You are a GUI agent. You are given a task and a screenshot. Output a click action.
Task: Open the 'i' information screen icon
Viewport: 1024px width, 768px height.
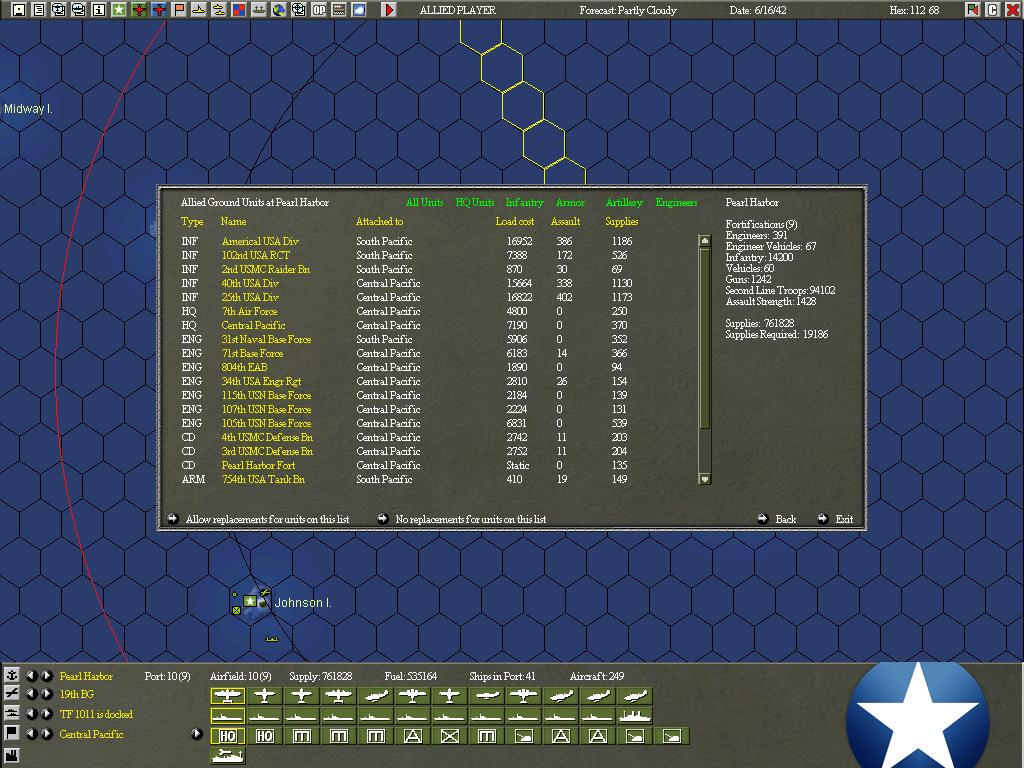99,10
